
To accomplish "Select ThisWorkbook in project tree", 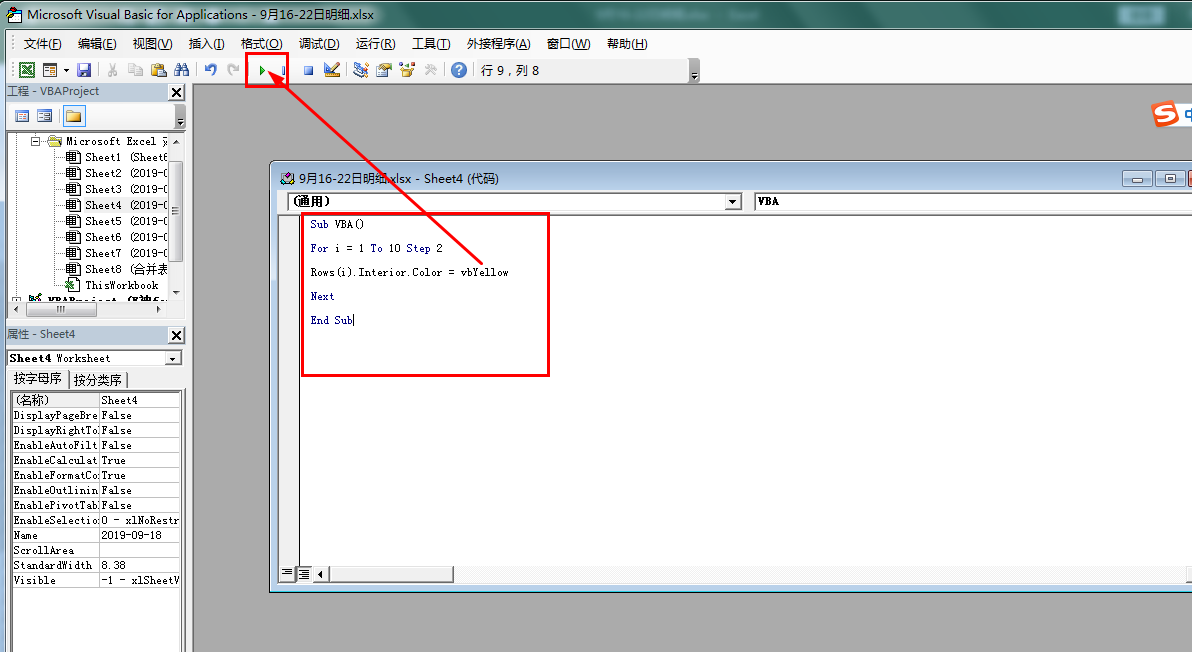I will (x=113, y=286).
